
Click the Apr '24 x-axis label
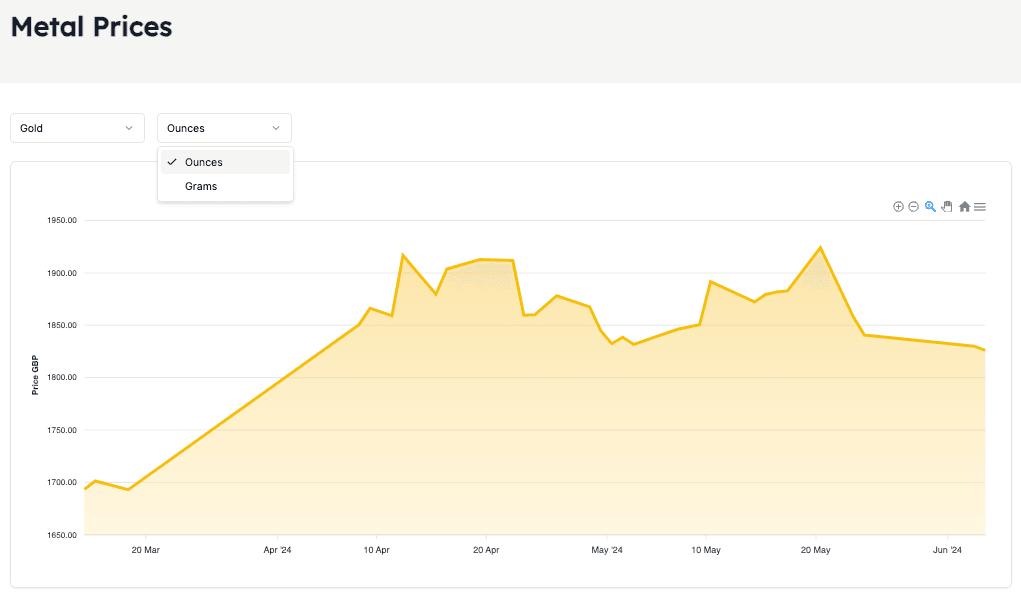277,550
